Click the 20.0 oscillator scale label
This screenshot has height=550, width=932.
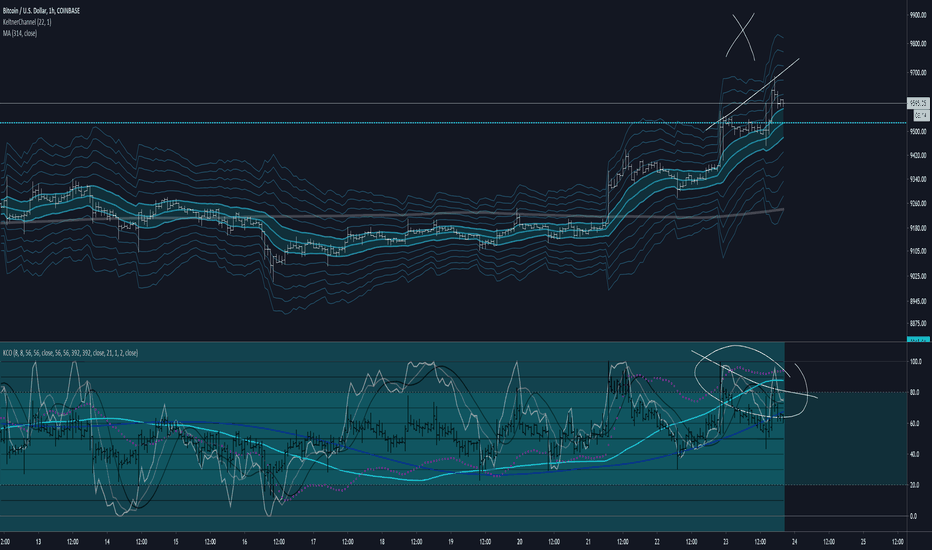tap(914, 485)
